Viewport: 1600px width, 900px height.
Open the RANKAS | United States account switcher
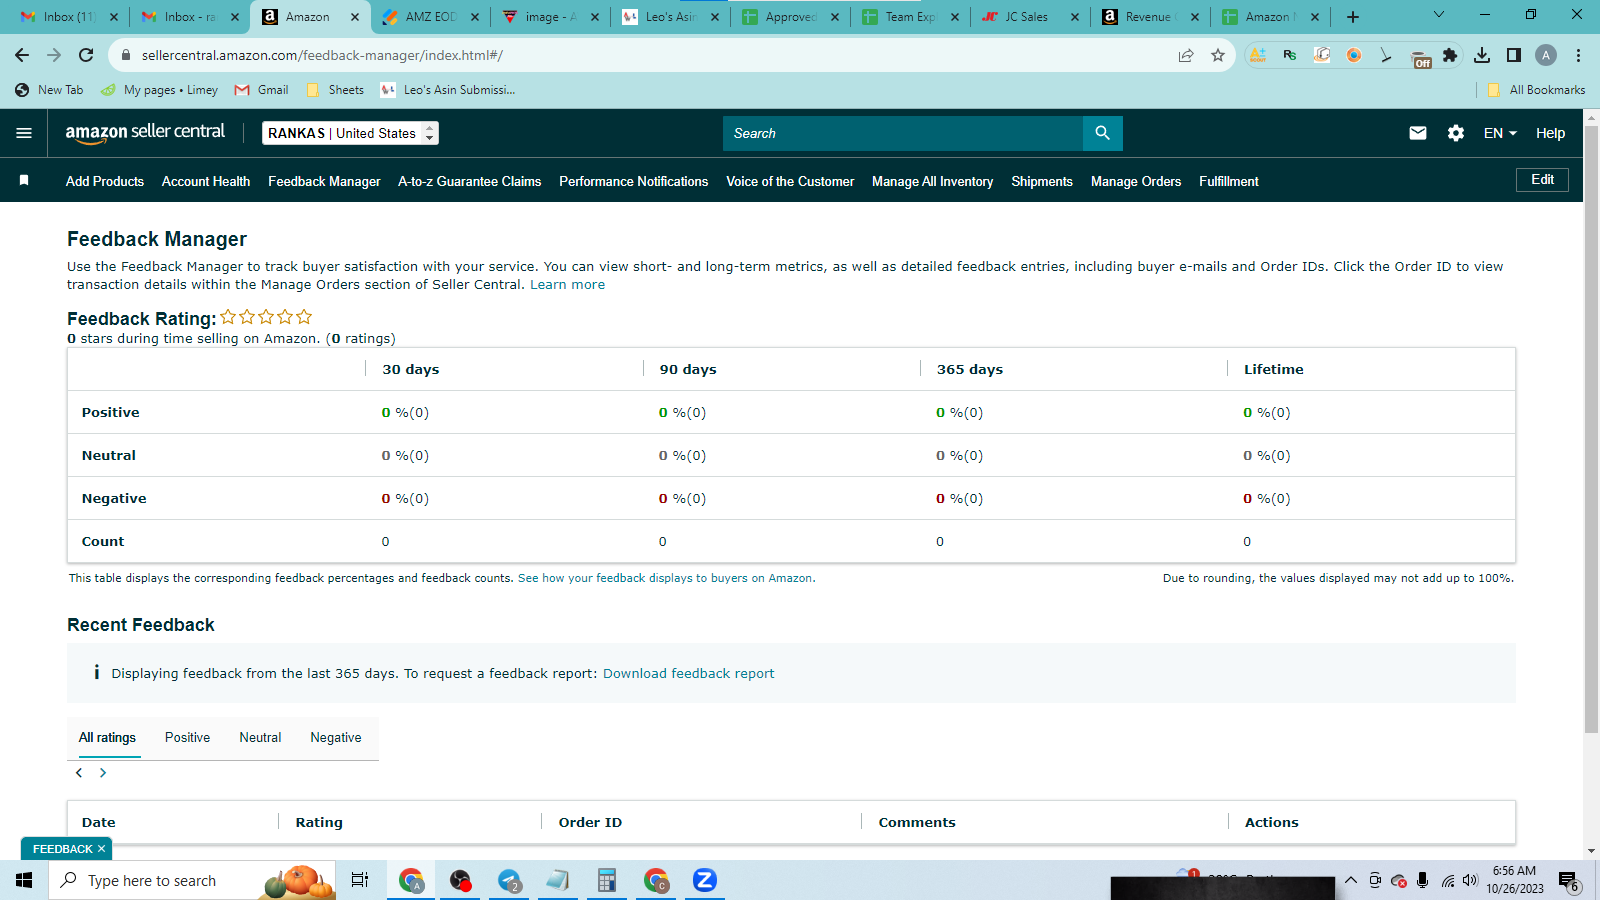350,133
